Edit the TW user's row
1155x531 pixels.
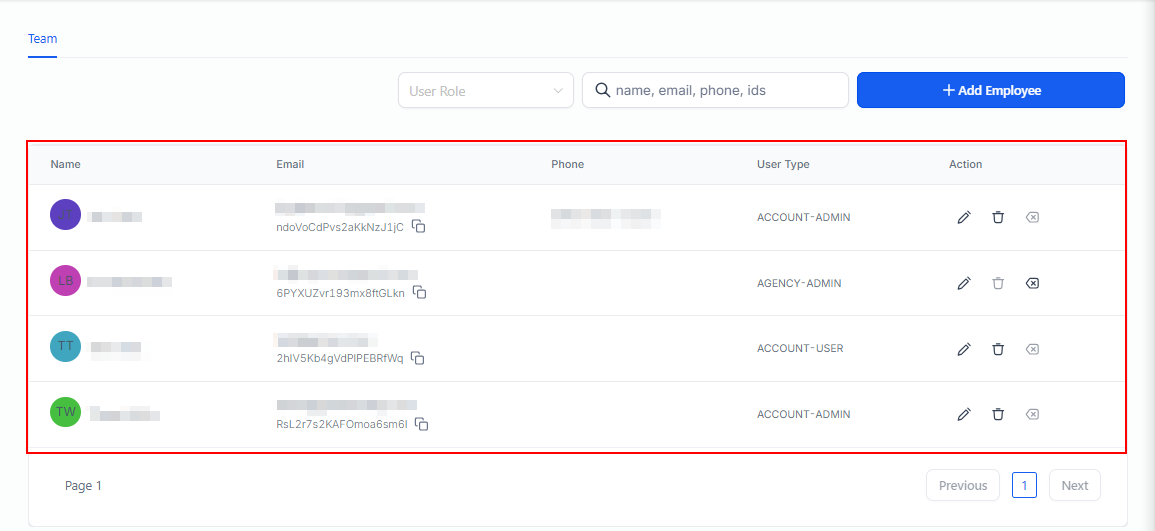pos(964,414)
